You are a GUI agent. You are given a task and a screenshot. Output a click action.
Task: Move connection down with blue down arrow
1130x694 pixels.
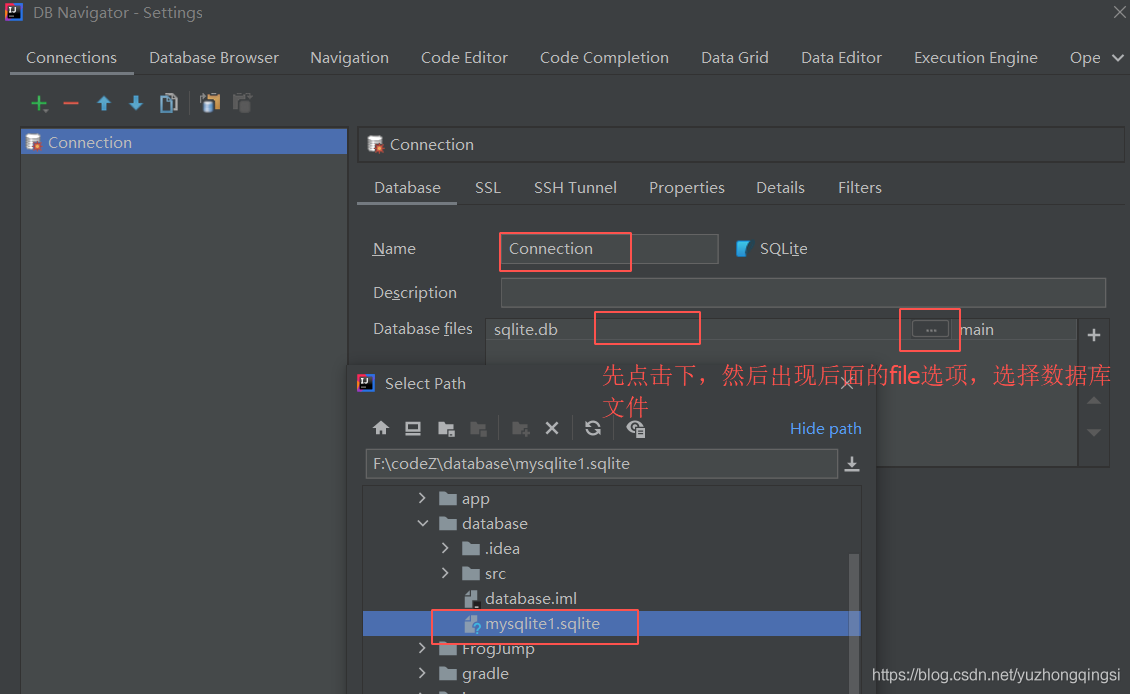click(136, 103)
